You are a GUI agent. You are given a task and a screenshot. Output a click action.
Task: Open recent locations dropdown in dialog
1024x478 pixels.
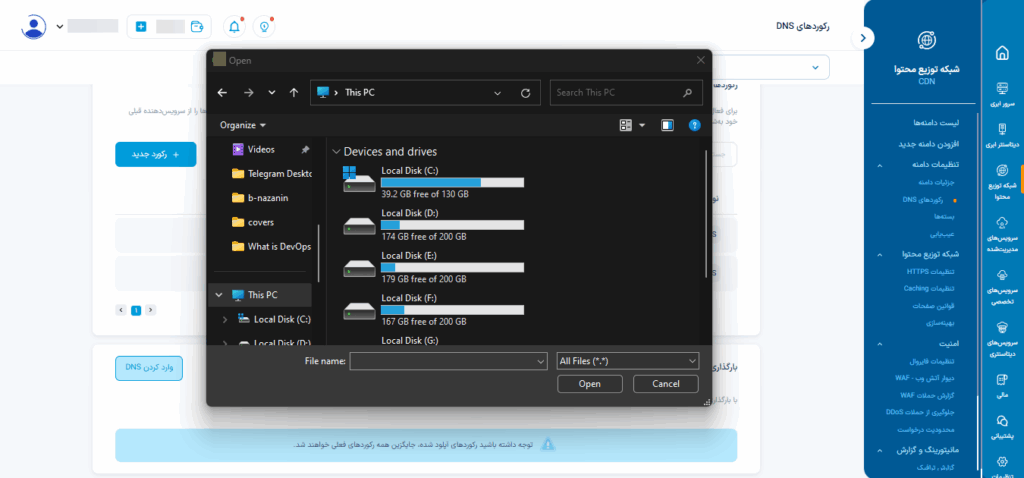point(272,93)
